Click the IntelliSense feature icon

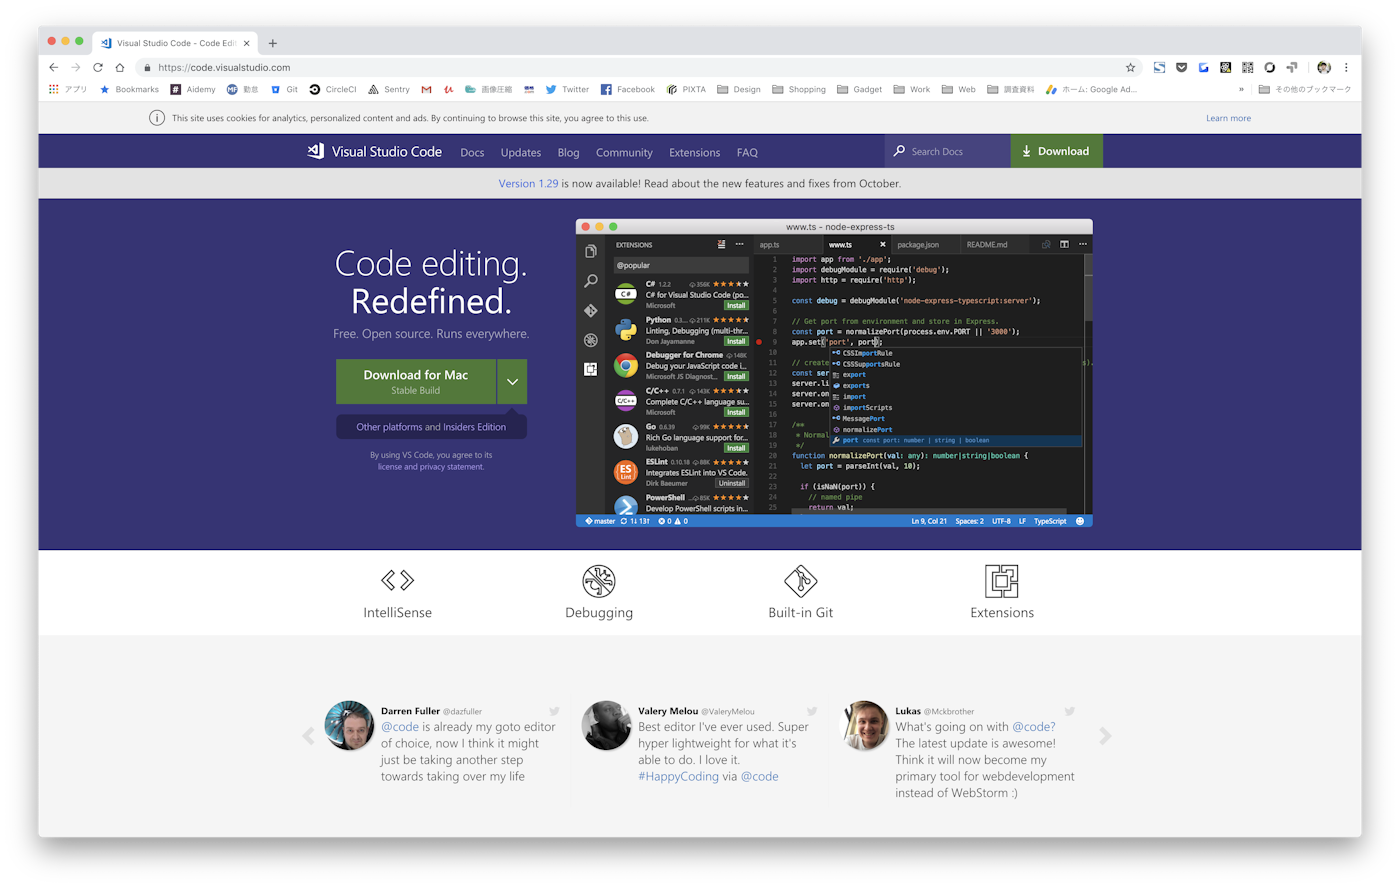397,580
